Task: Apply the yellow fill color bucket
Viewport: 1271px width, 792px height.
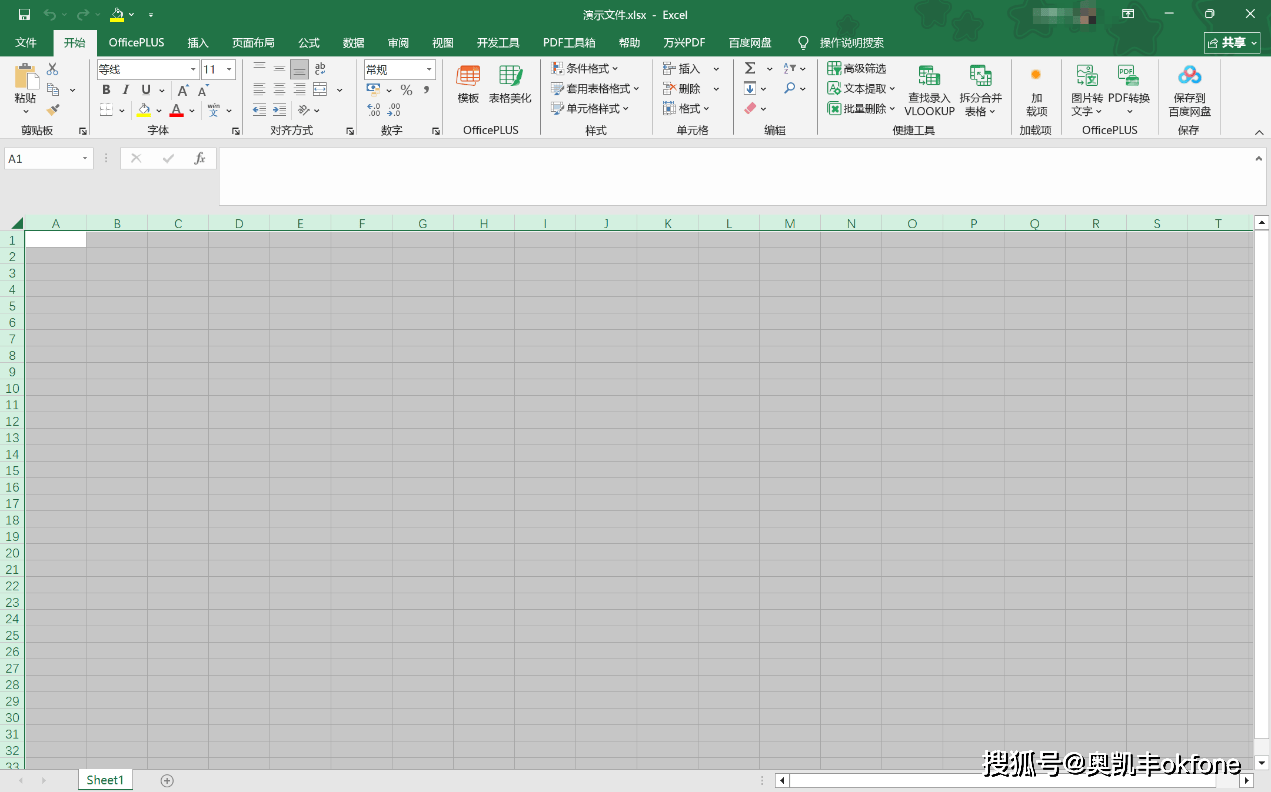Action: 144,110
